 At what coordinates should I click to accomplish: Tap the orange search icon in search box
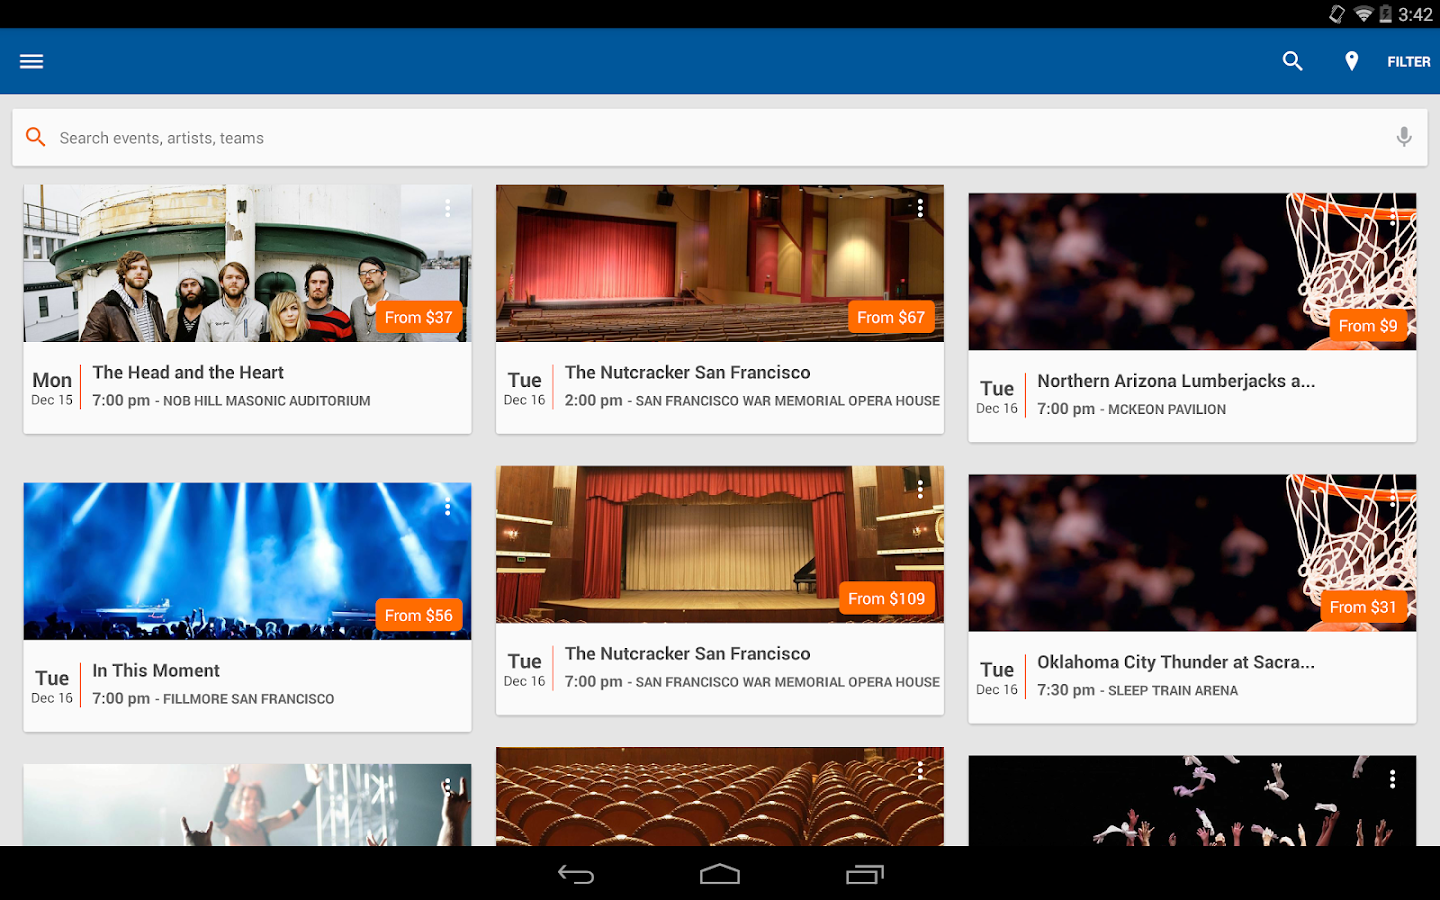pos(35,137)
